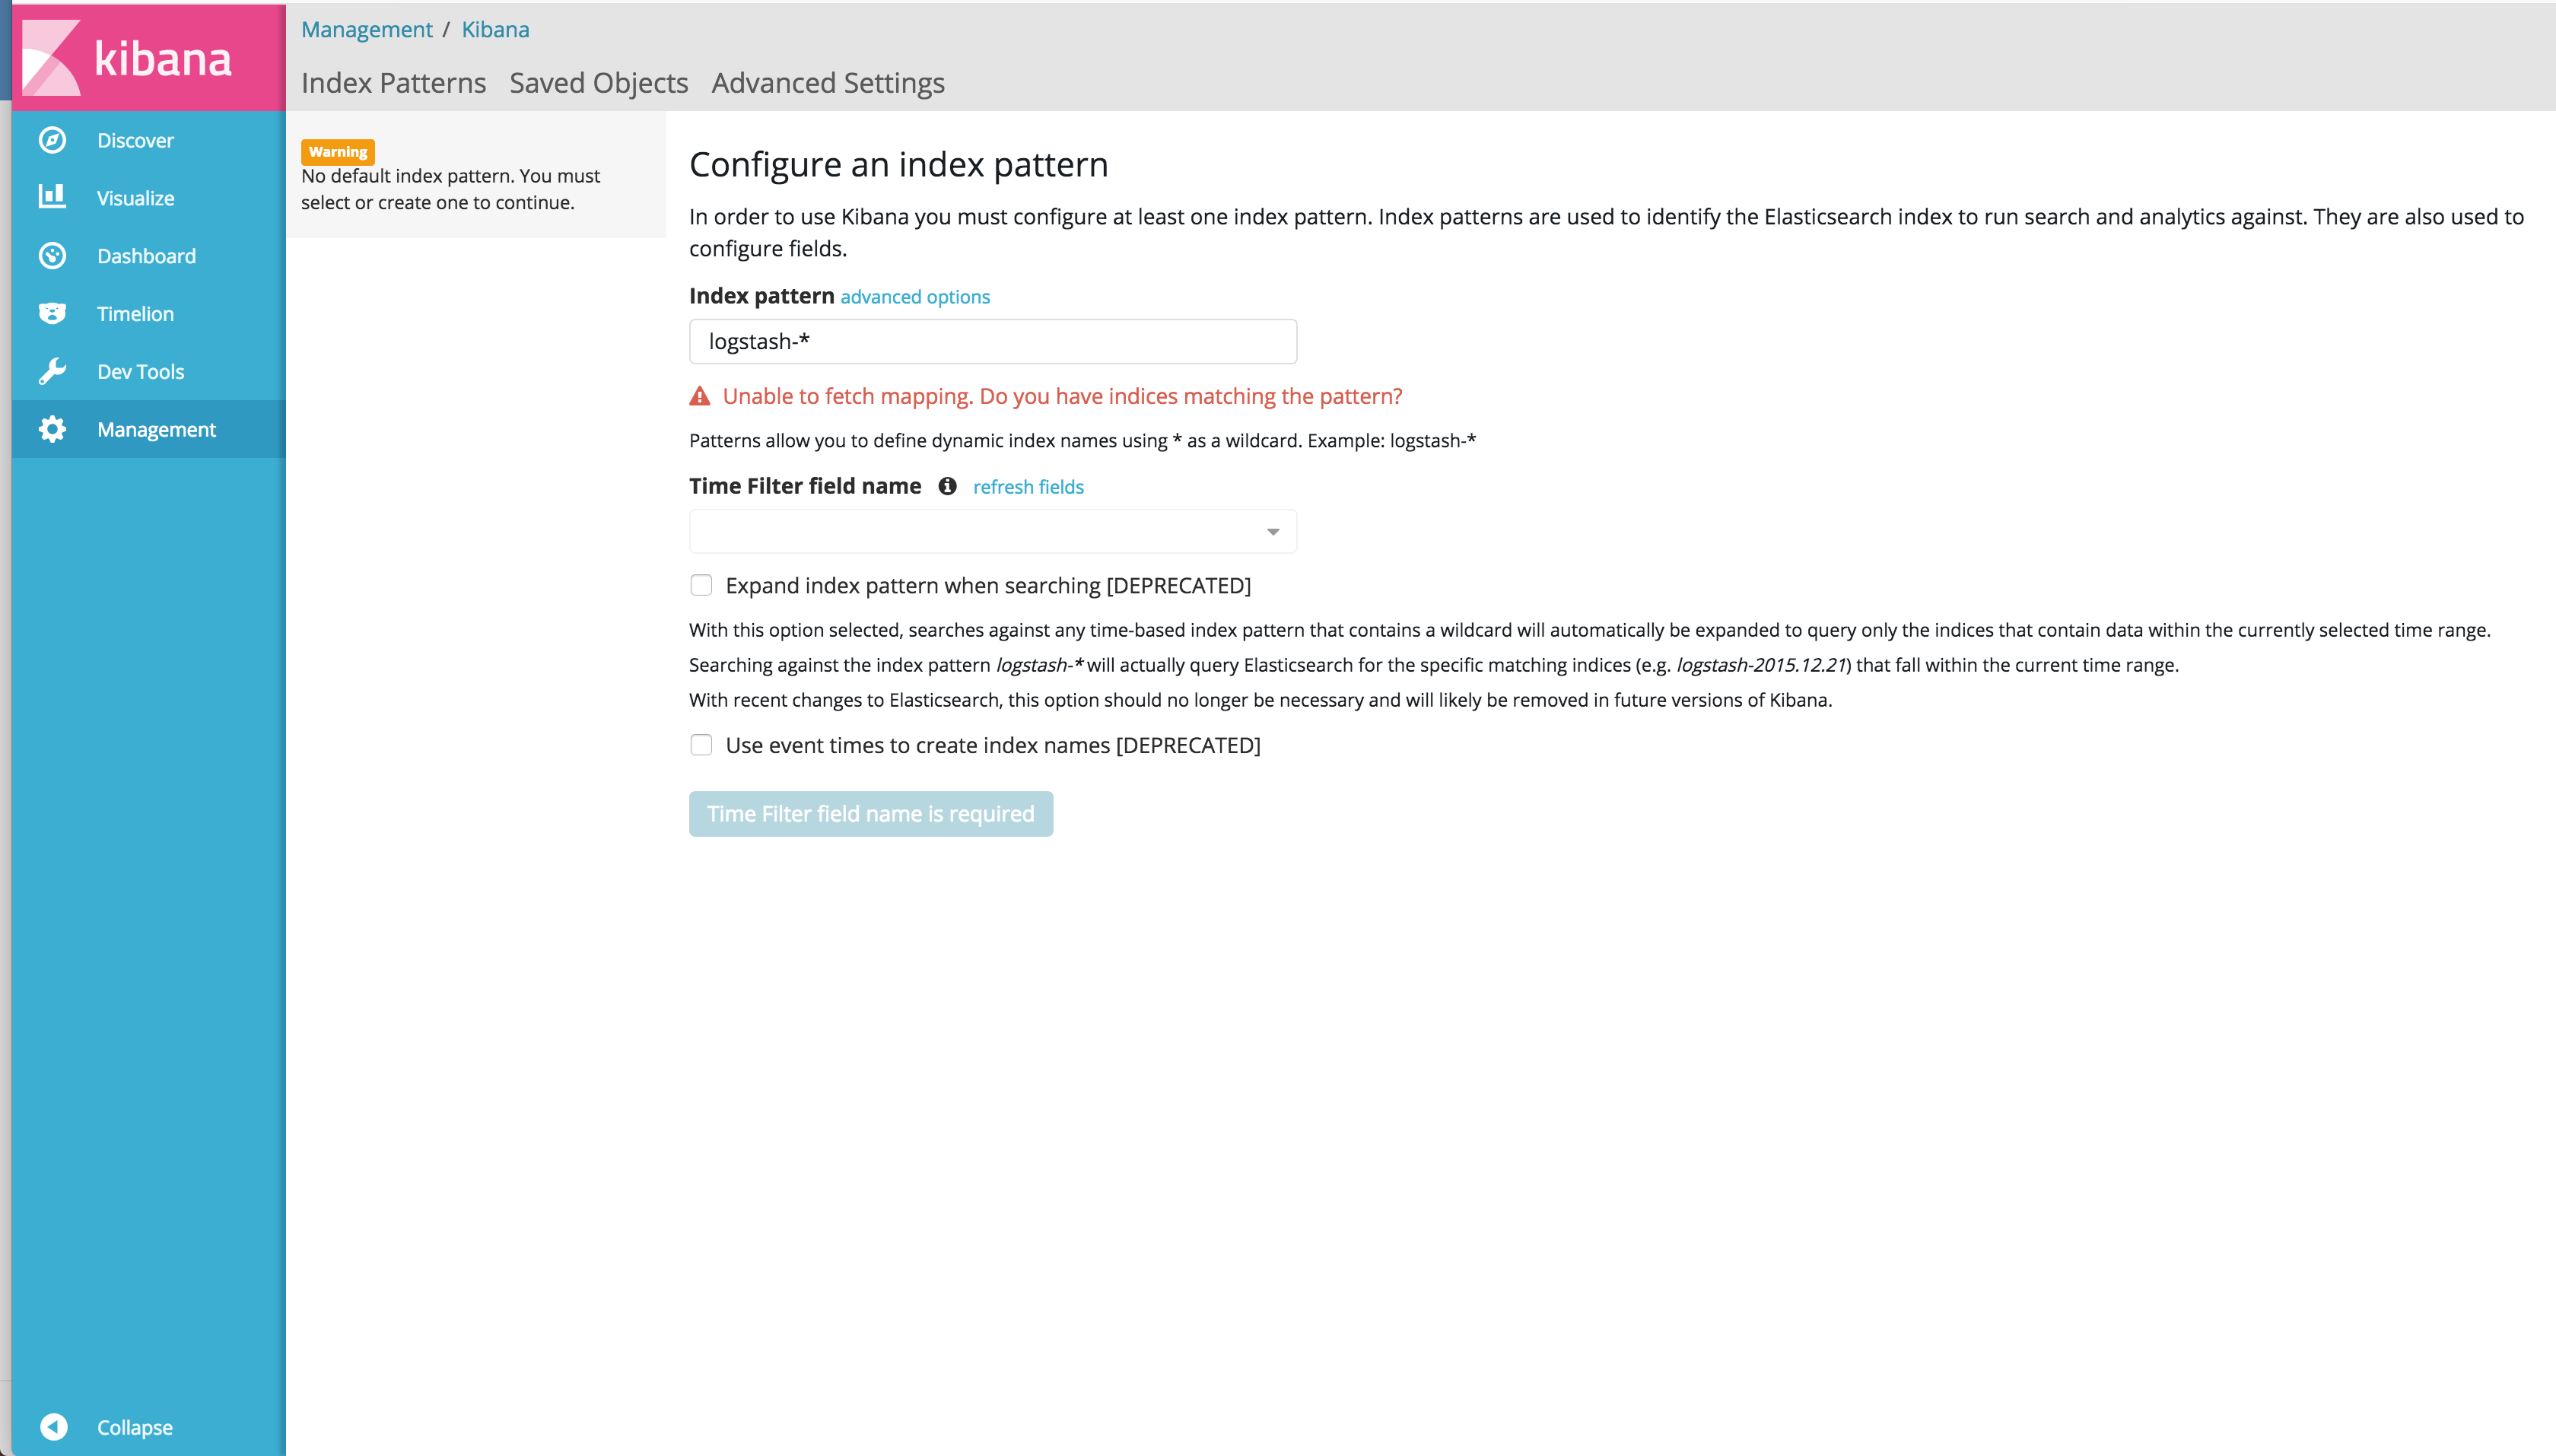Expand the time filter field selector arrow
Image resolution: width=2556 pixels, height=1456 pixels.
pos(1272,531)
